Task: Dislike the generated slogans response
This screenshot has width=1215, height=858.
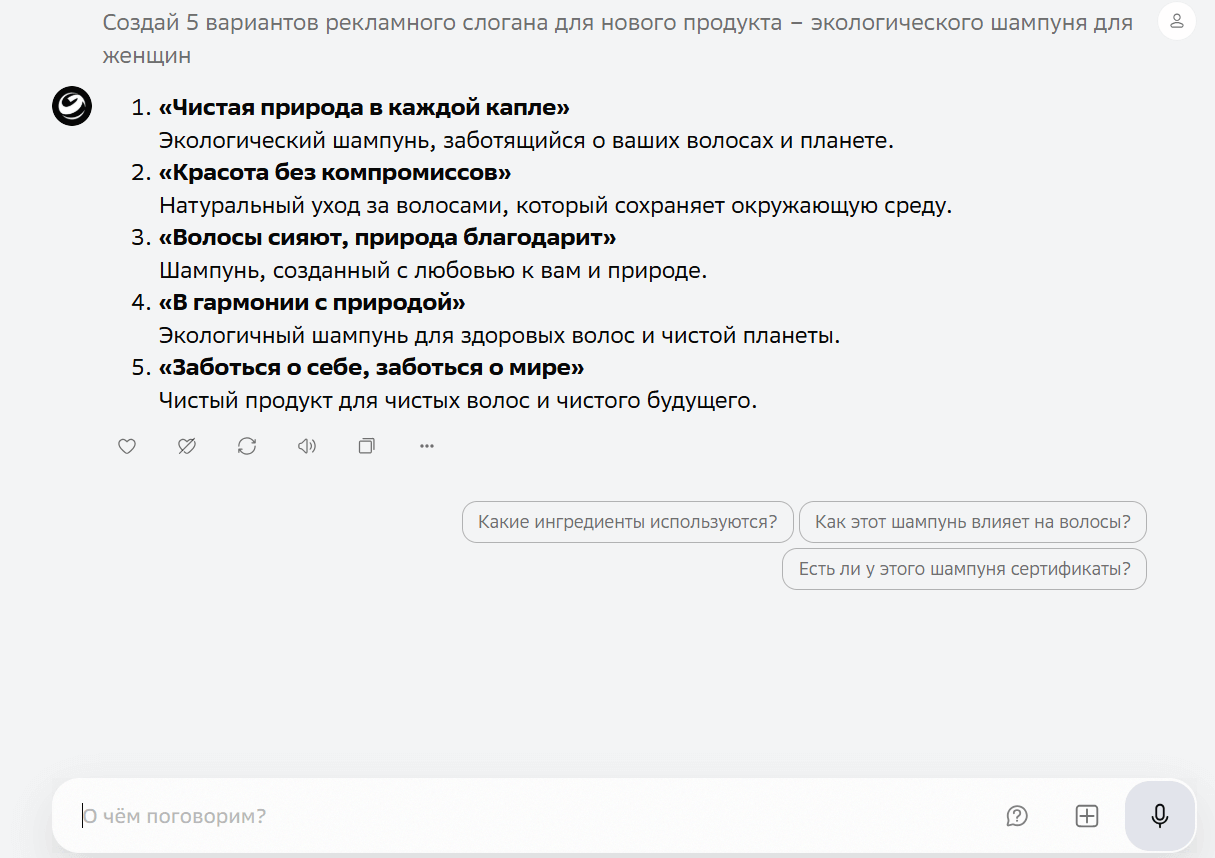Action: 187,446
